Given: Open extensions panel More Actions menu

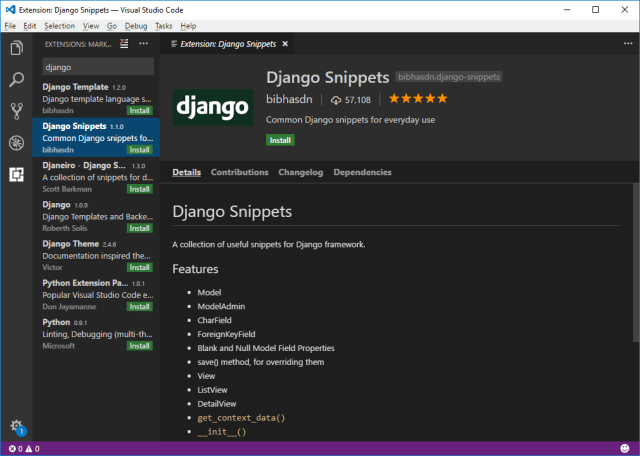Looking at the screenshot, I should pos(143,44).
